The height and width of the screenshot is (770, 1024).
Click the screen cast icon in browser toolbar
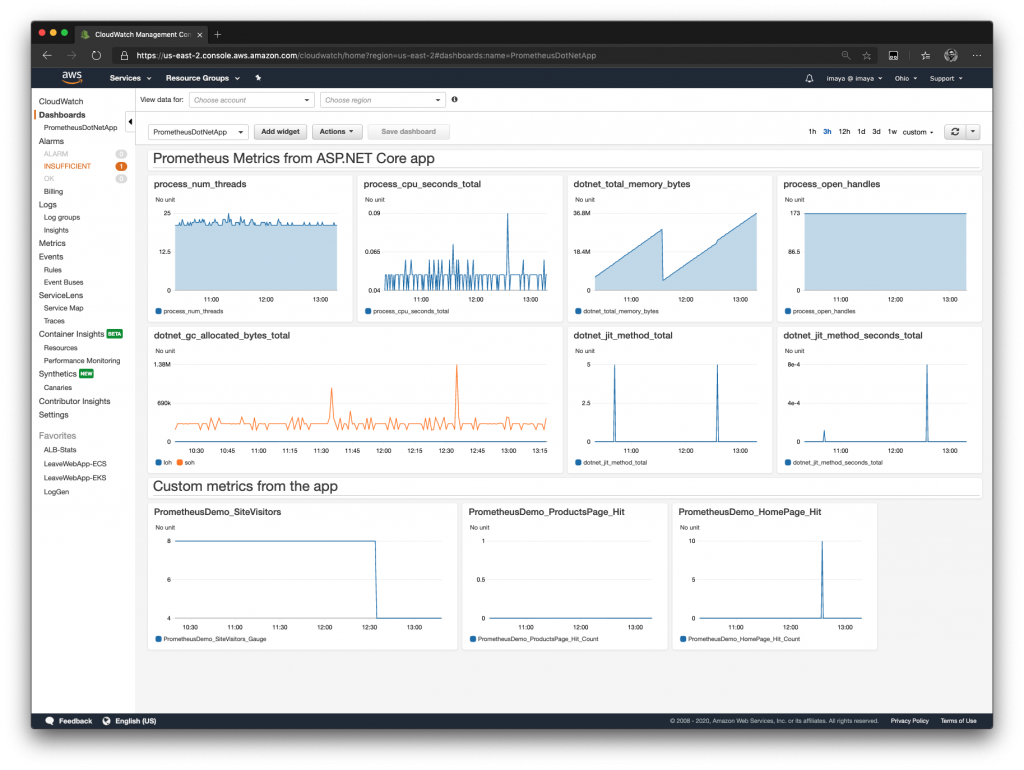tap(893, 56)
